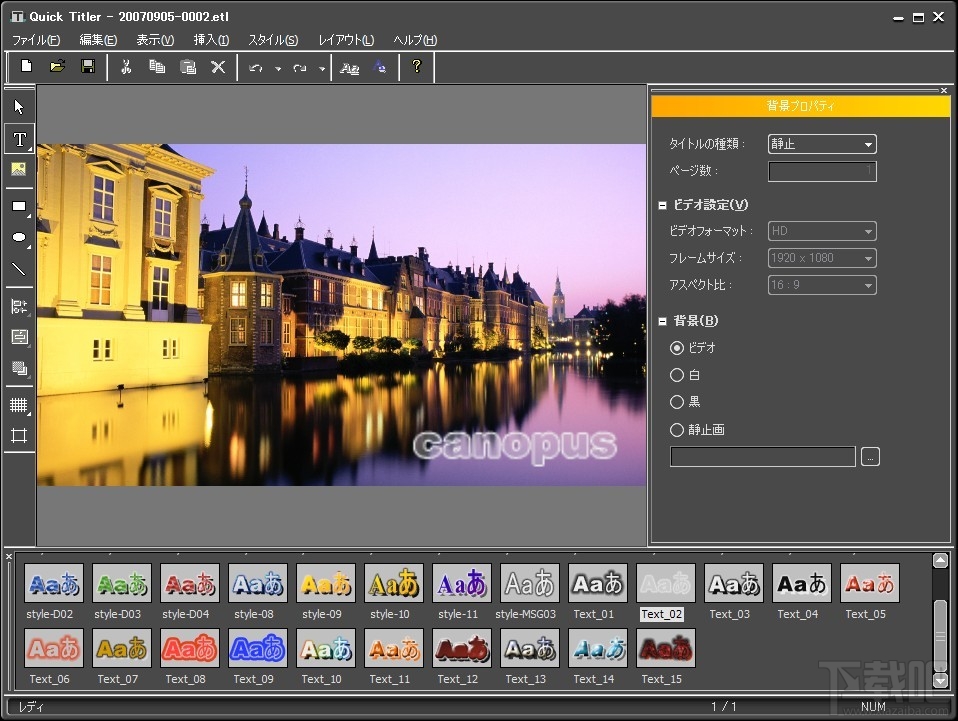The image size is (958, 721).
Task: Toggle the grid display tool
Action: pos(18,405)
